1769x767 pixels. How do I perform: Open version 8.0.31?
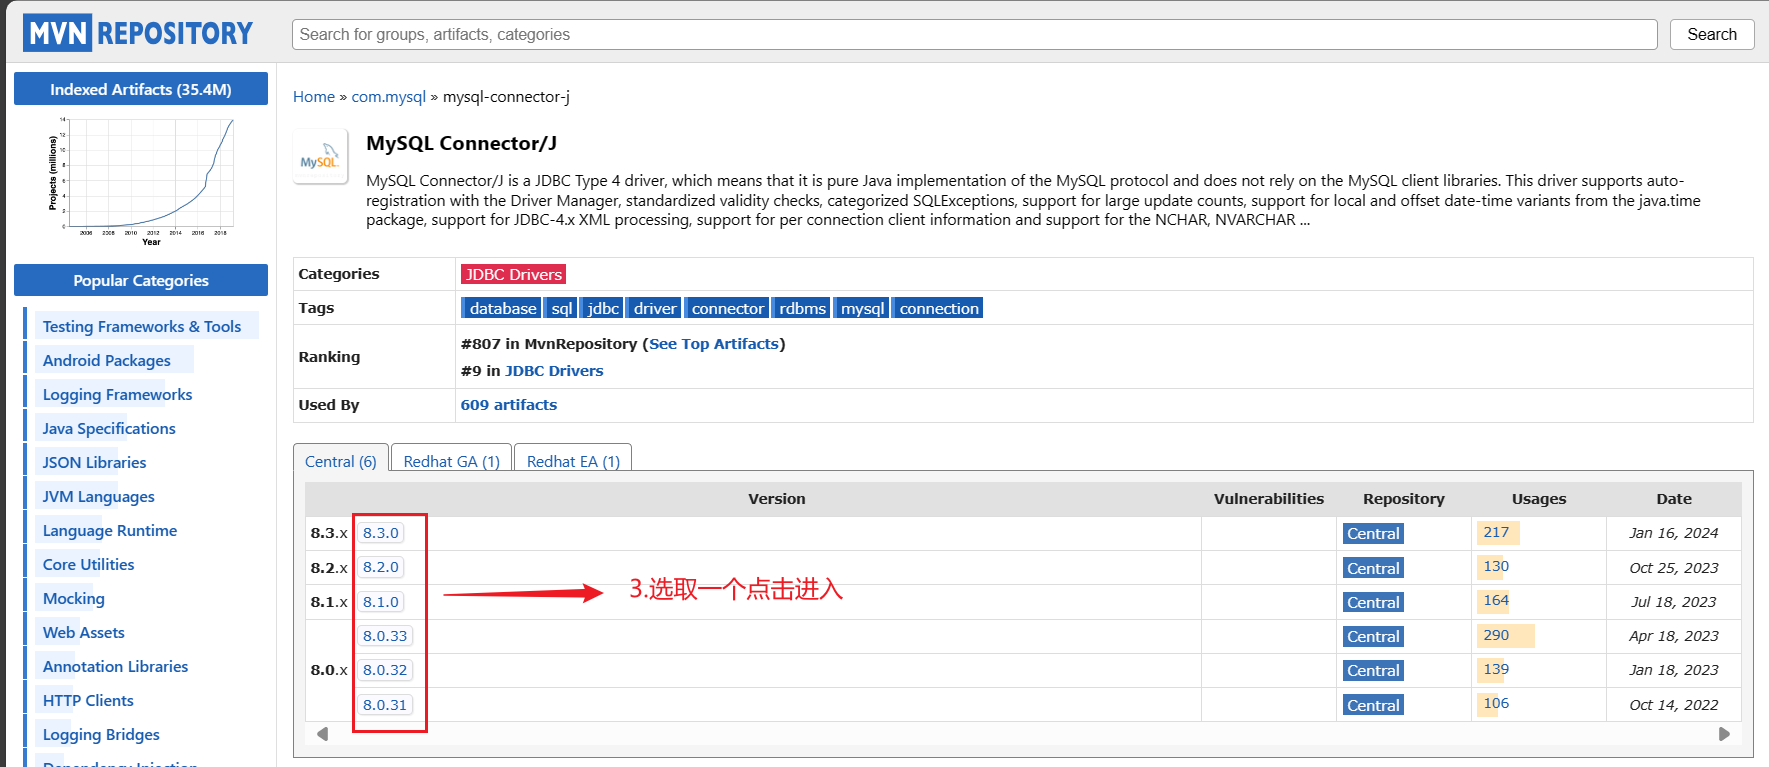(385, 705)
